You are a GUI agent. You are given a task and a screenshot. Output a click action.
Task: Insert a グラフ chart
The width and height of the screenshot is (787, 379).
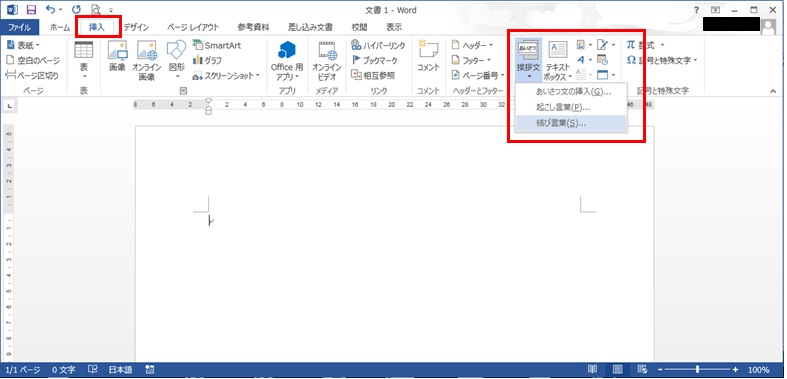point(208,60)
